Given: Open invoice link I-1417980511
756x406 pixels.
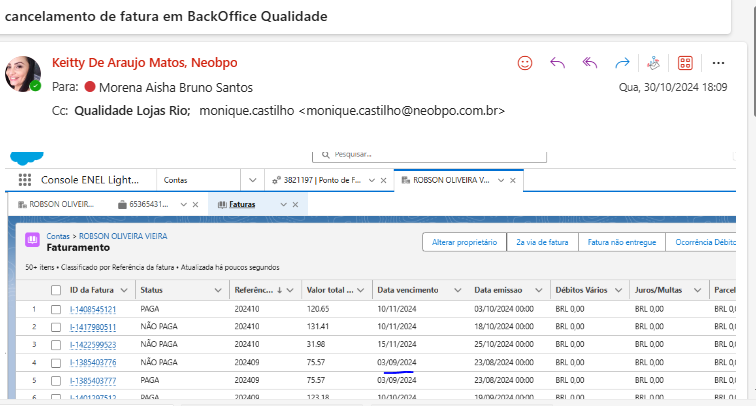Looking at the screenshot, I should pyautogui.click(x=93, y=327).
